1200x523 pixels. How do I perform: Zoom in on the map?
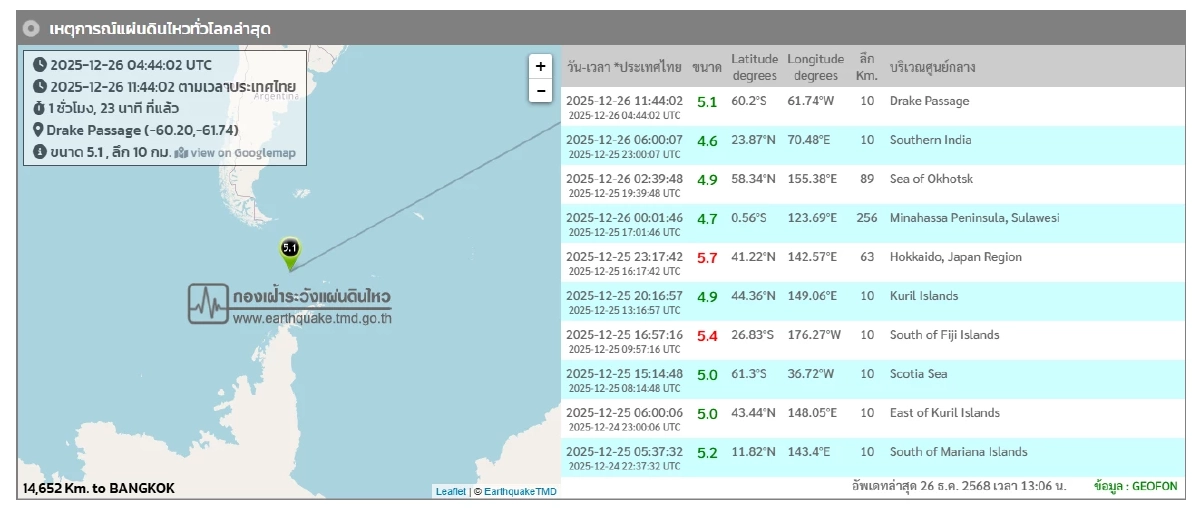point(540,66)
